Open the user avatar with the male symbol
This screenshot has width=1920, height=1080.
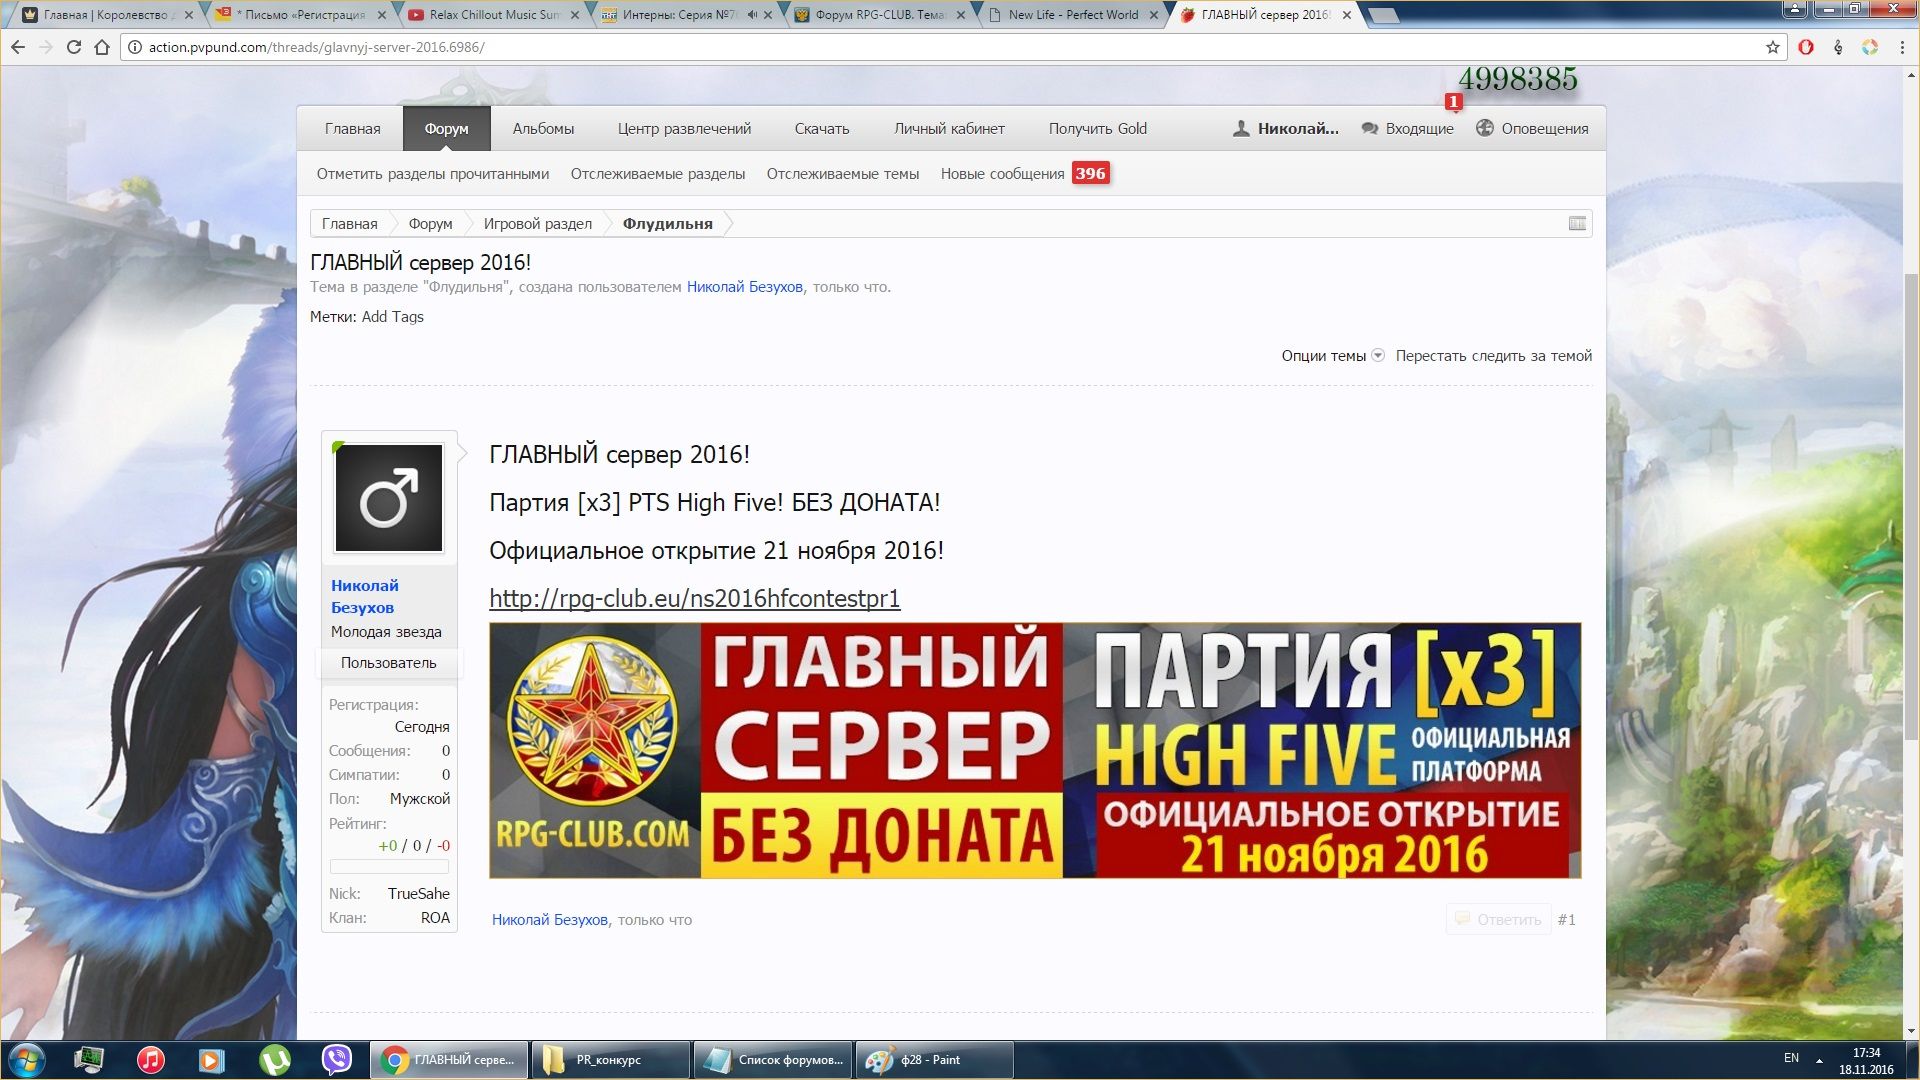point(389,498)
